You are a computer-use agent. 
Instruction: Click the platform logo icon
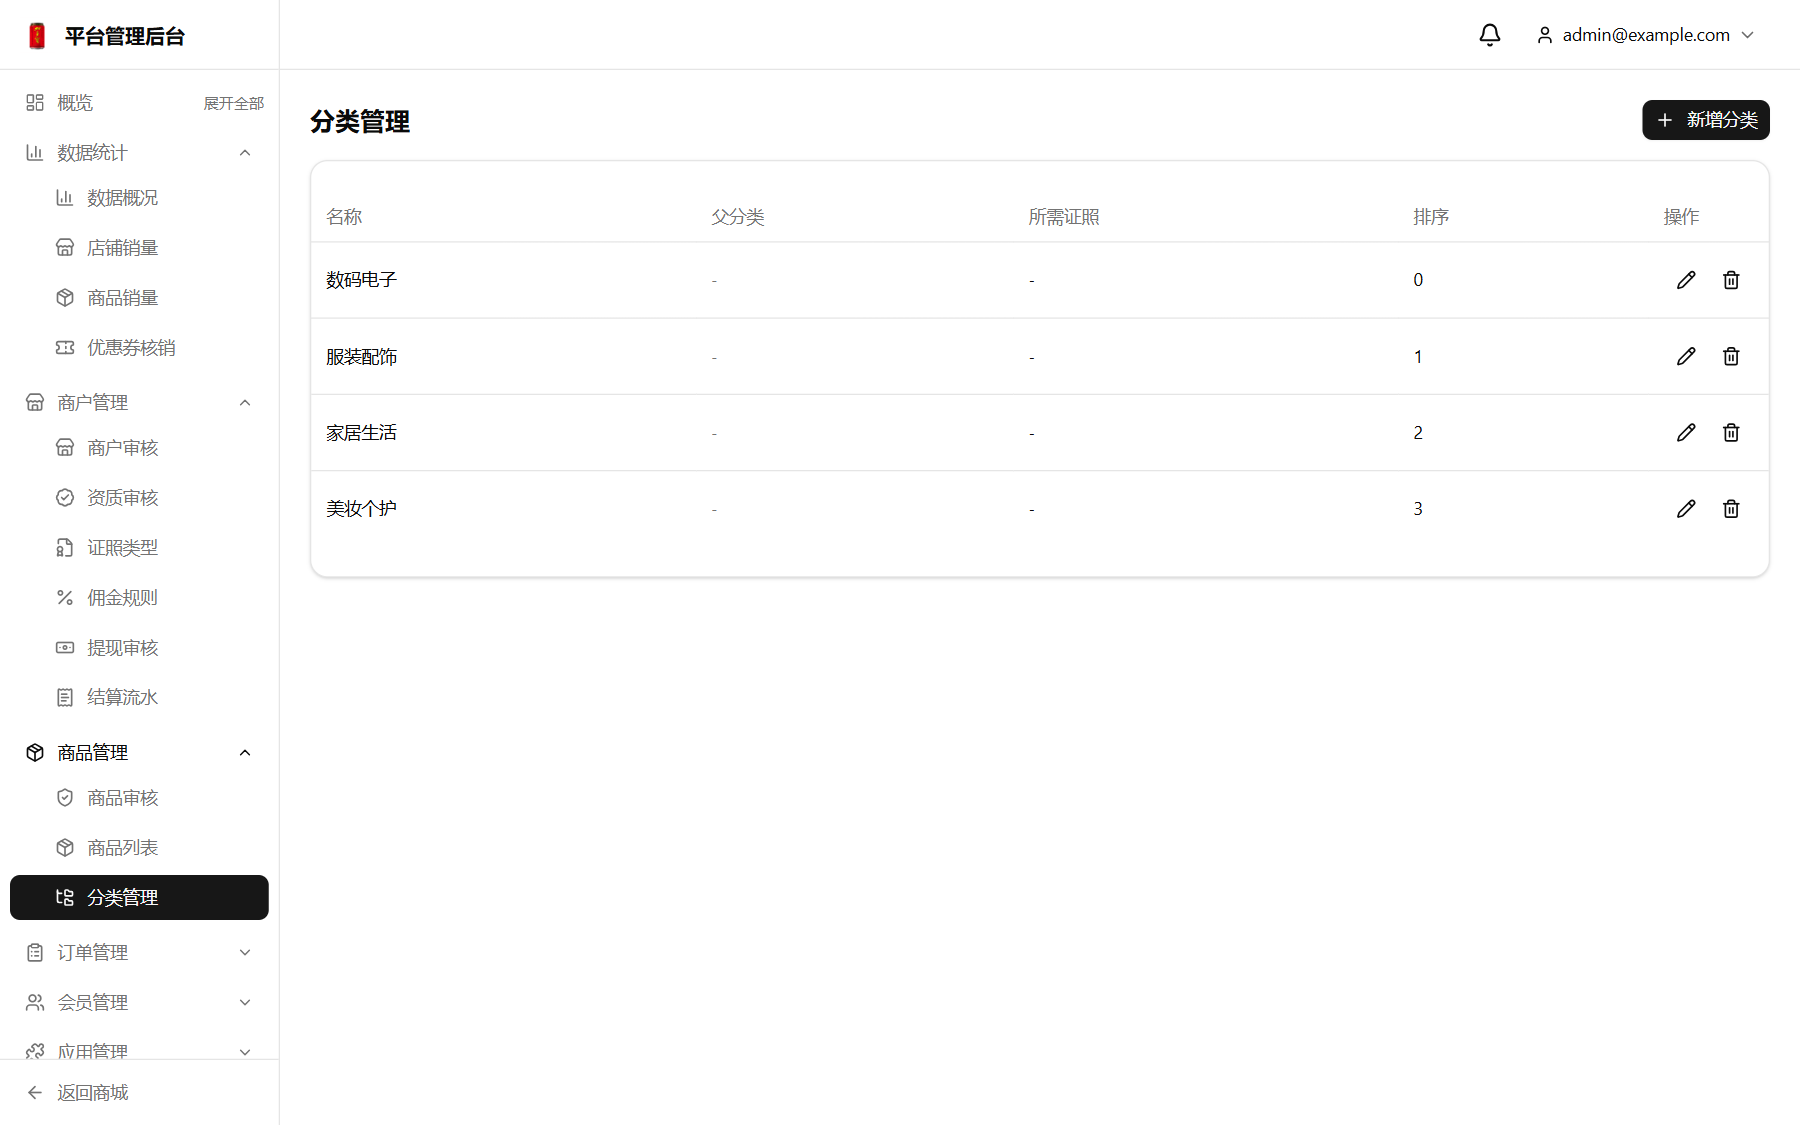(x=37, y=36)
